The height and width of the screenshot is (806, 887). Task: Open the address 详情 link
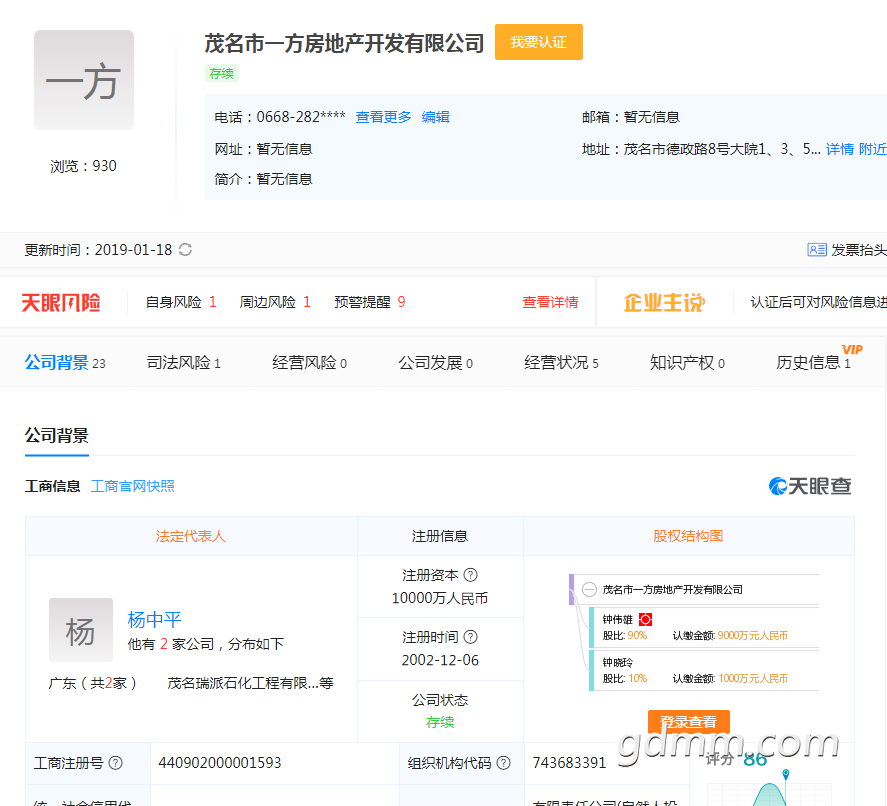pyautogui.click(x=839, y=149)
